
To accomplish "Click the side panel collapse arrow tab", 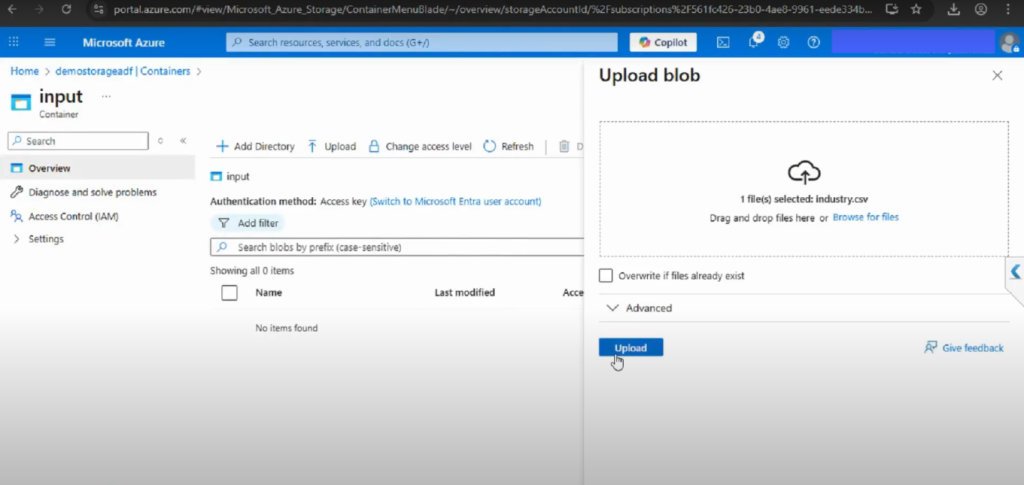I will pos(1015,272).
